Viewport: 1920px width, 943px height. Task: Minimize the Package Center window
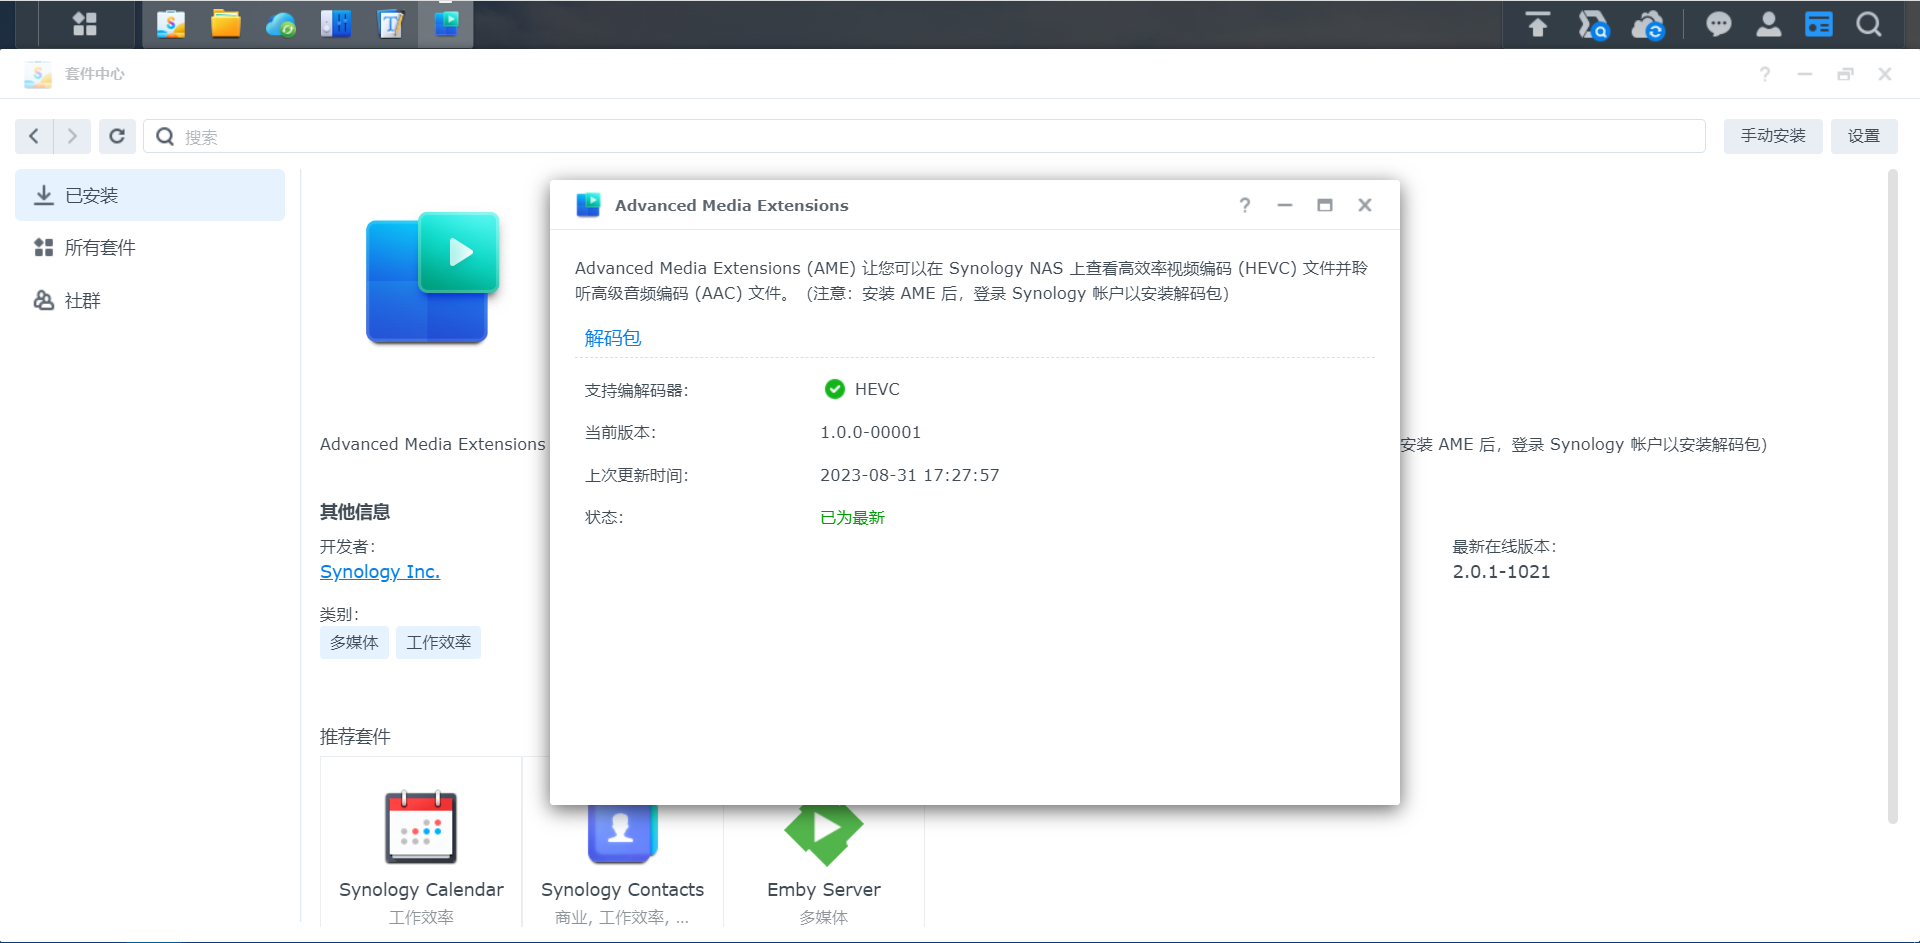1805,74
